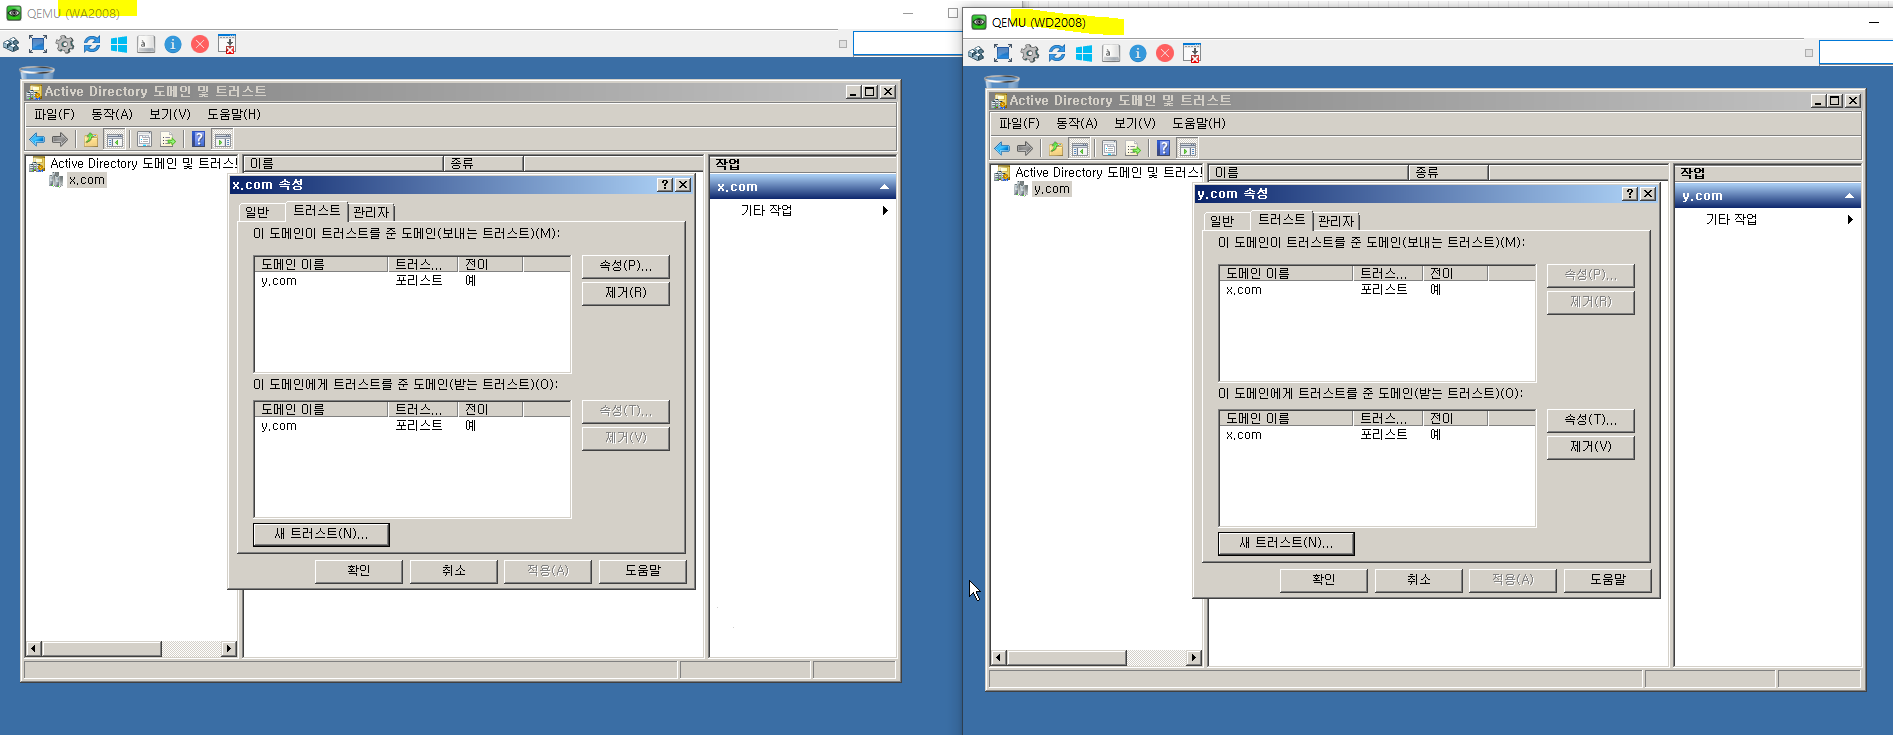The width and height of the screenshot is (1893, 735).
Task: Open settings gear in WD2008 QEMU toolbar
Action: coord(1030,53)
